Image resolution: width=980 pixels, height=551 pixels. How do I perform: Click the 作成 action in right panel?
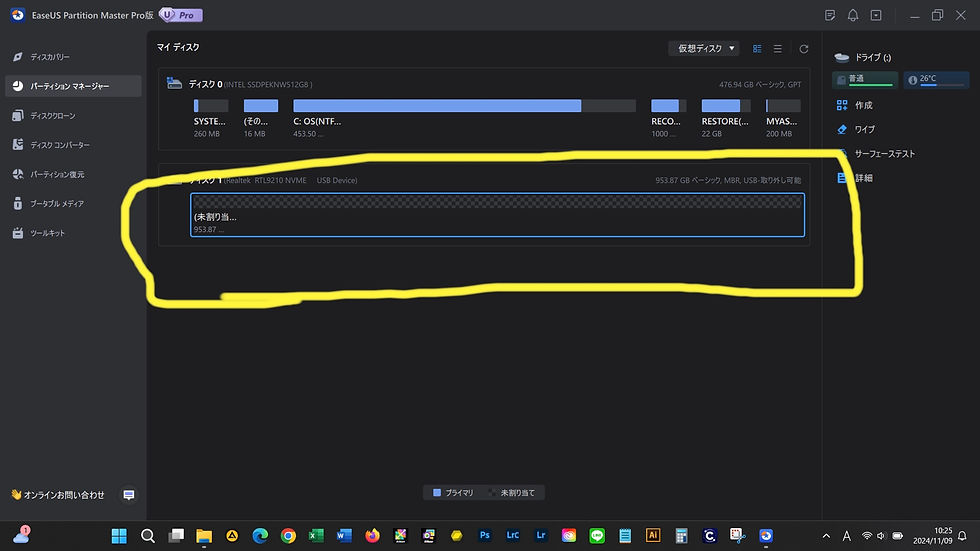pyautogui.click(x=863, y=105)
